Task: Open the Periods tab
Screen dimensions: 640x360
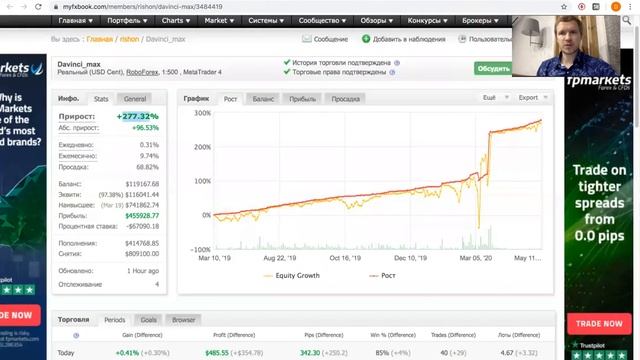Action: tap(115, 320)
